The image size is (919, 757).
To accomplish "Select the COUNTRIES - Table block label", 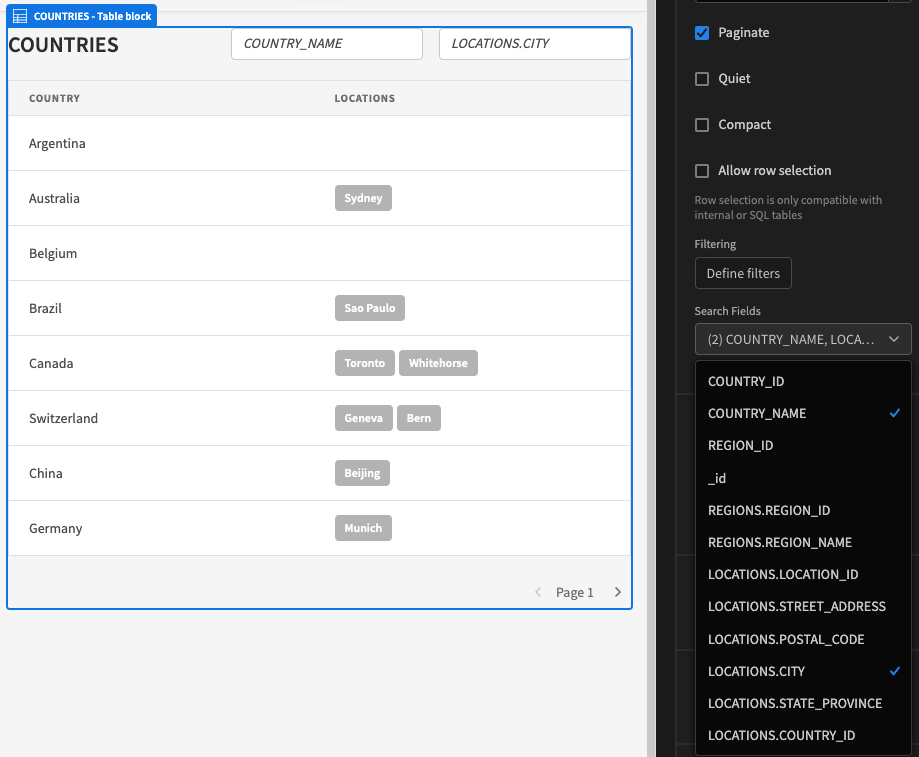I will [x=93, y=16].
